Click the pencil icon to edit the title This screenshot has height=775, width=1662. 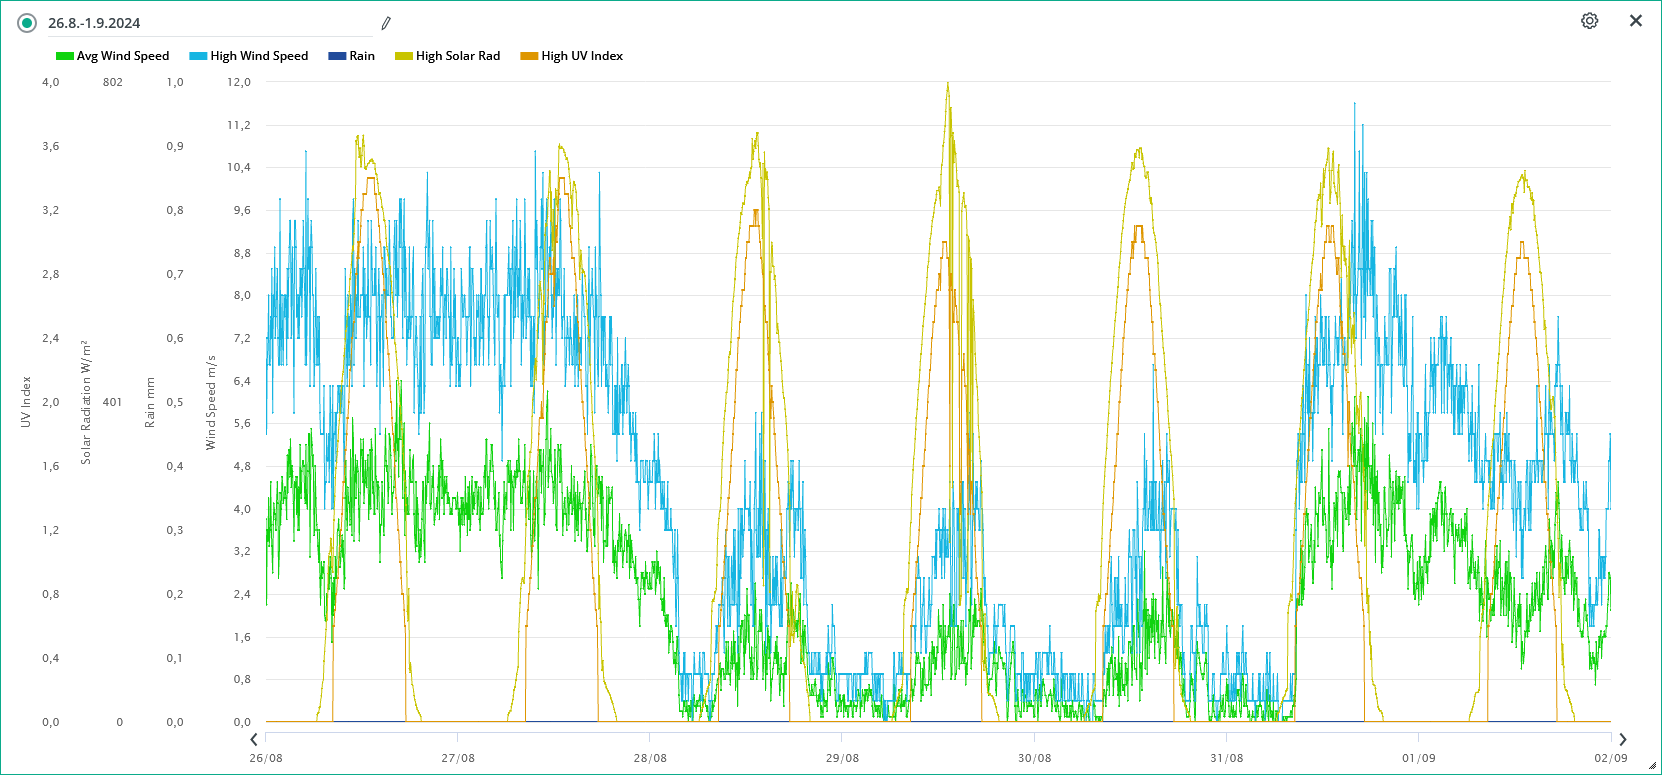(386, 23)
